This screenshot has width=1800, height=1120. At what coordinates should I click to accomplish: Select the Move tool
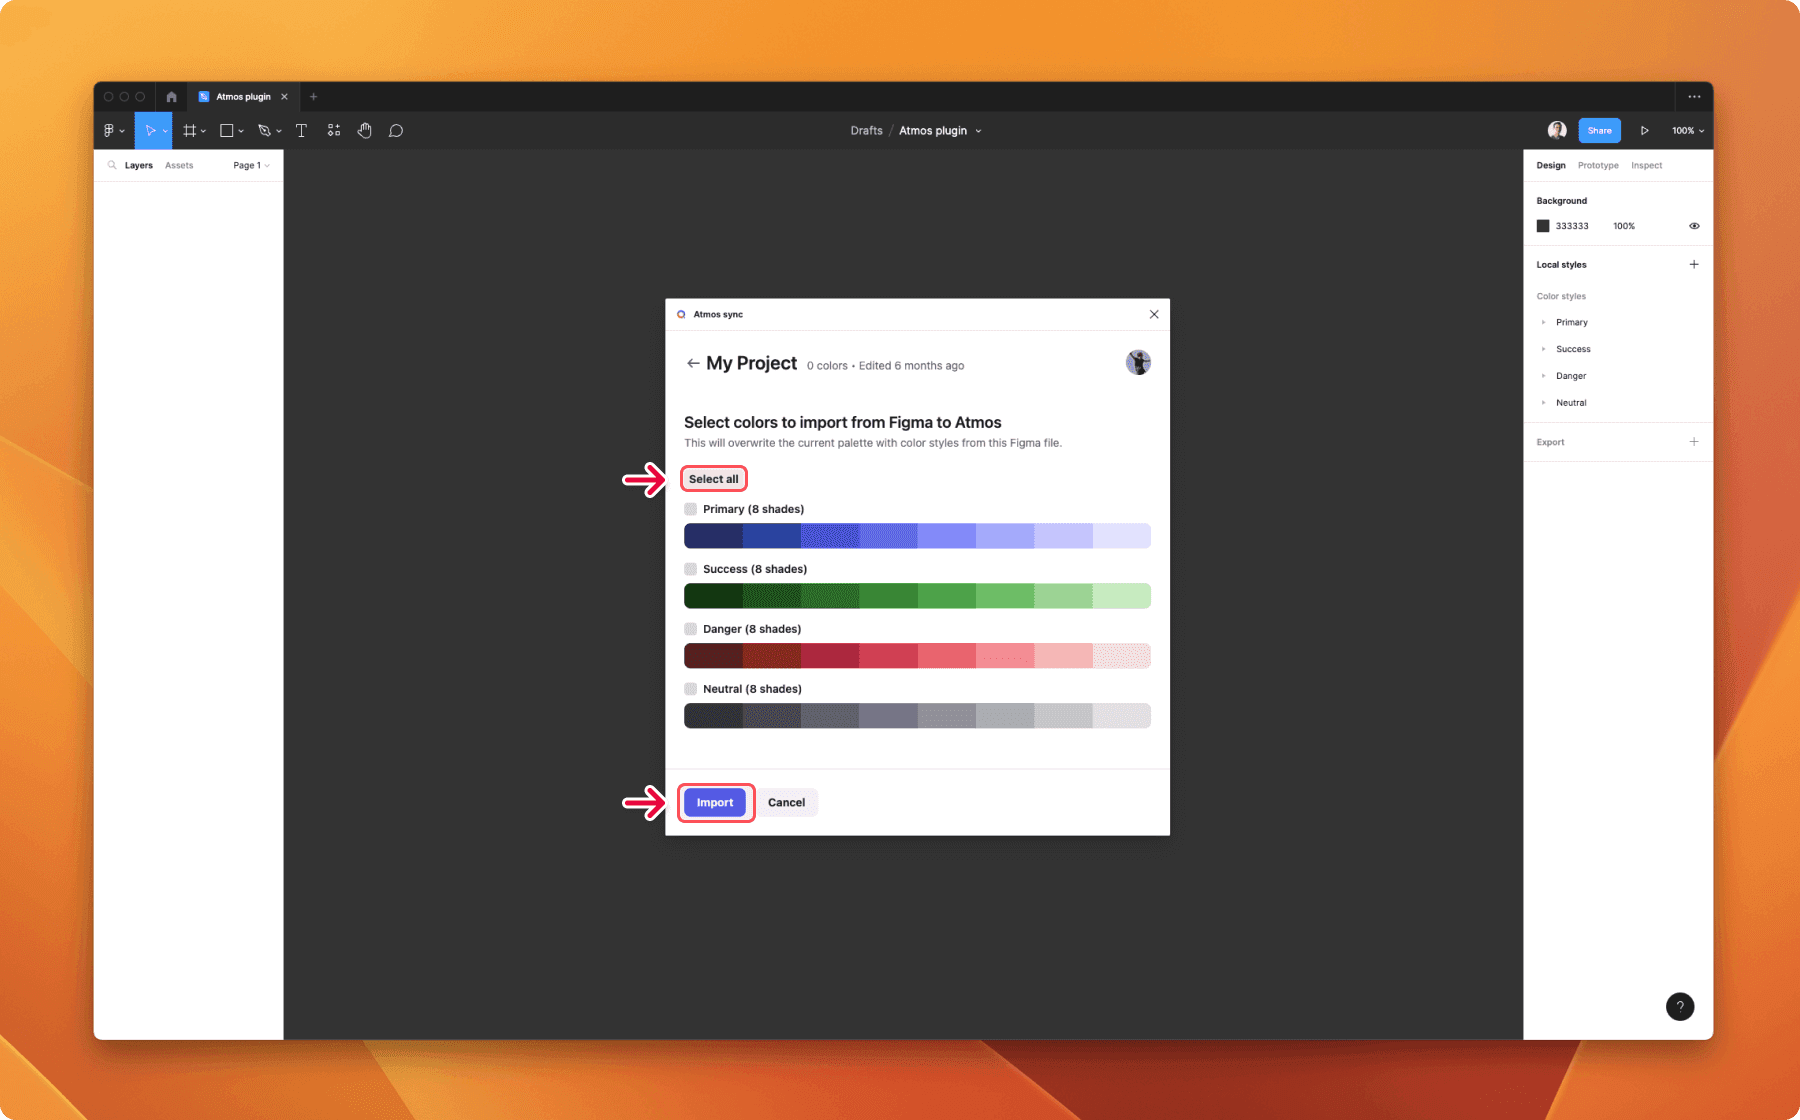point(150,130)
